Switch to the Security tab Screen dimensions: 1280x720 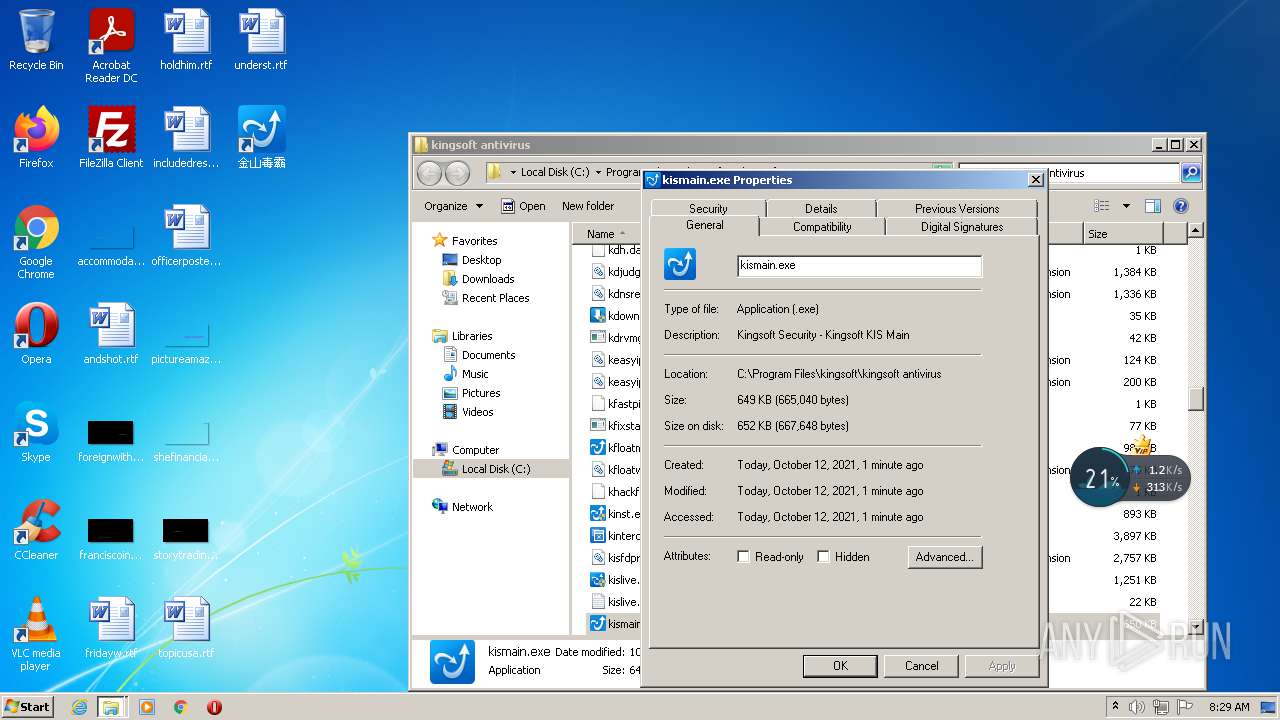click(x=708, y=208)
